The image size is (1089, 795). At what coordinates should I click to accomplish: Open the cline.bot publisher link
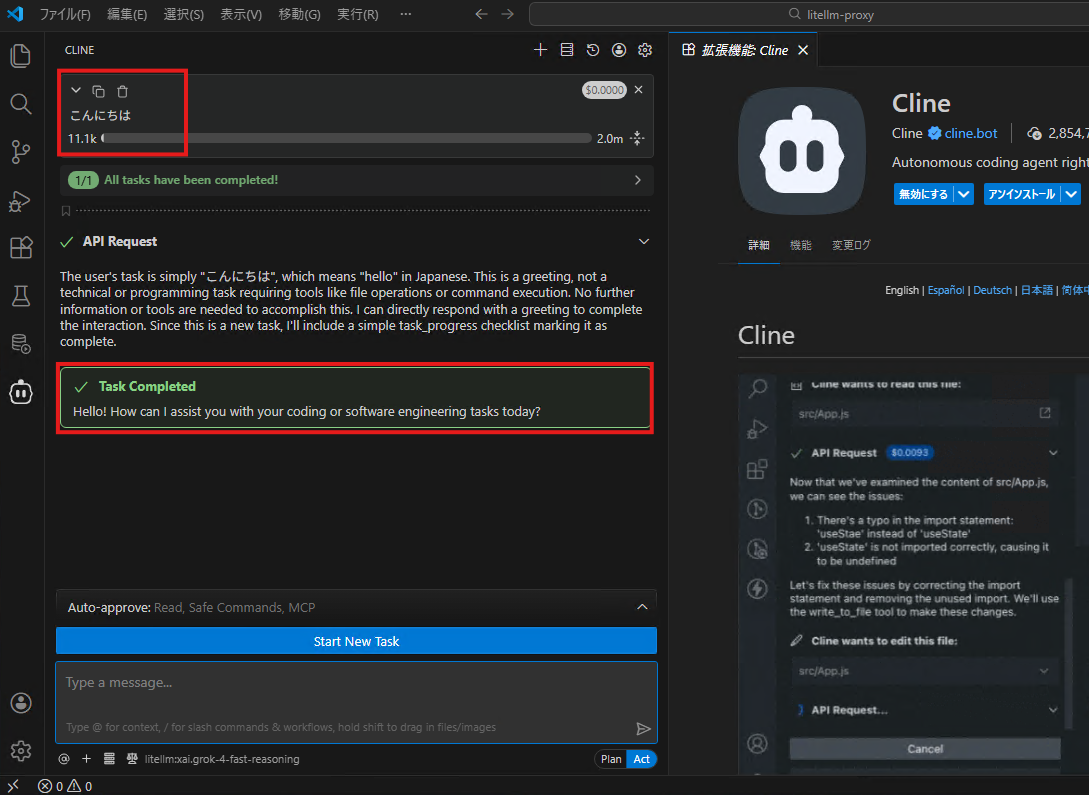pos(971,133)
